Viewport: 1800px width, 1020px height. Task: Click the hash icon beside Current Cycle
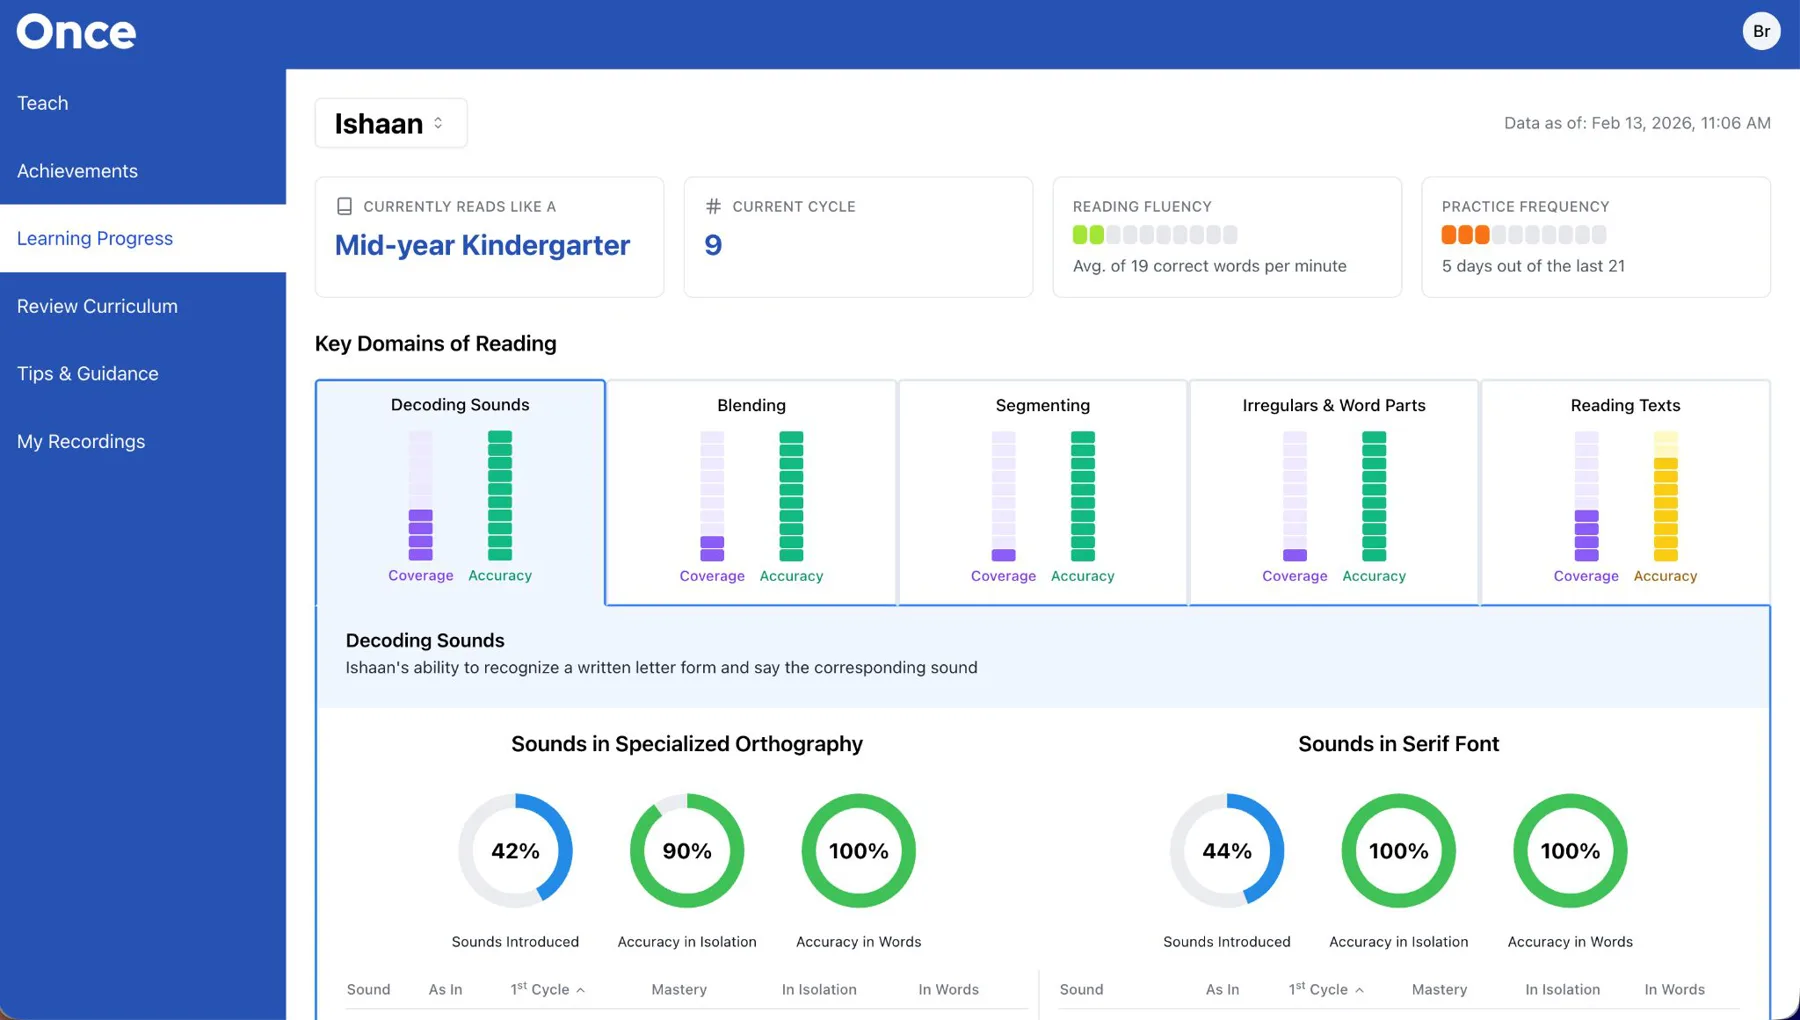click(713, 206)
